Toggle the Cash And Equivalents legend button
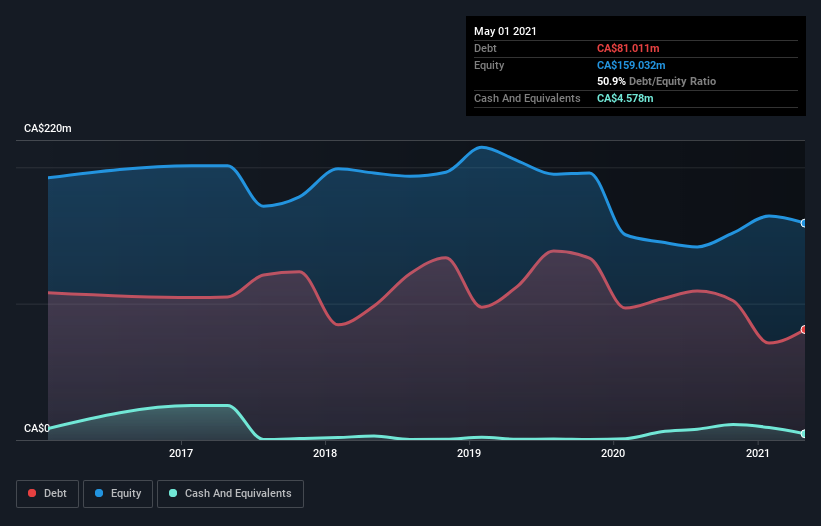 pyautogui.click(x=230, y=494)
